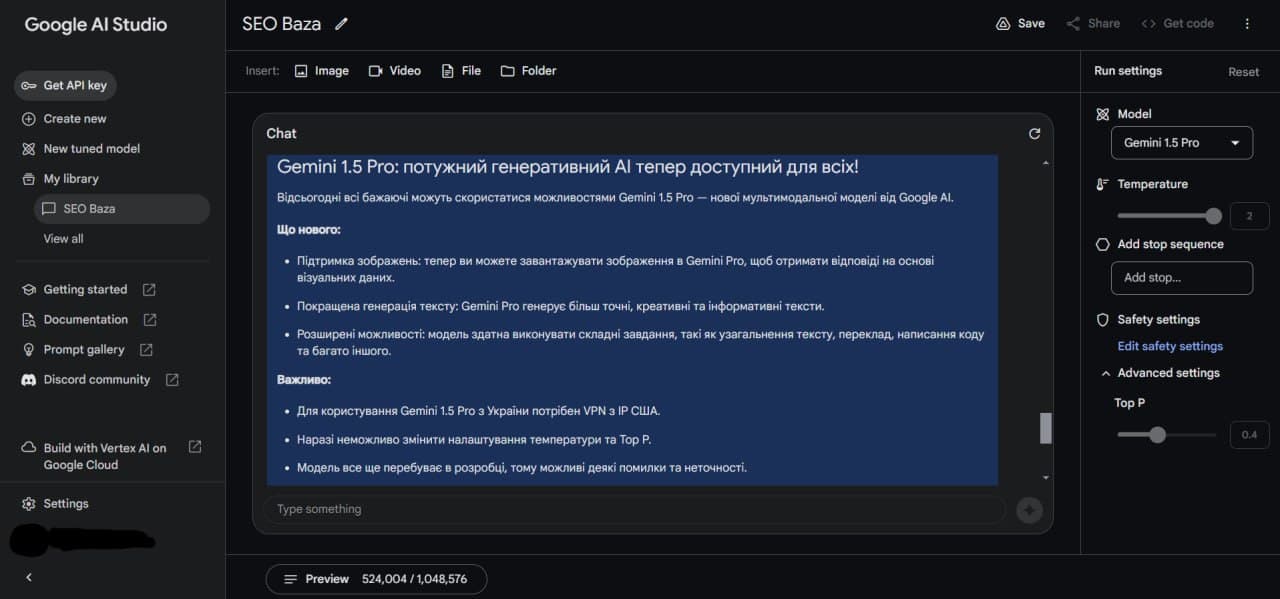Click the Temperature thermometer icon

1103,185
